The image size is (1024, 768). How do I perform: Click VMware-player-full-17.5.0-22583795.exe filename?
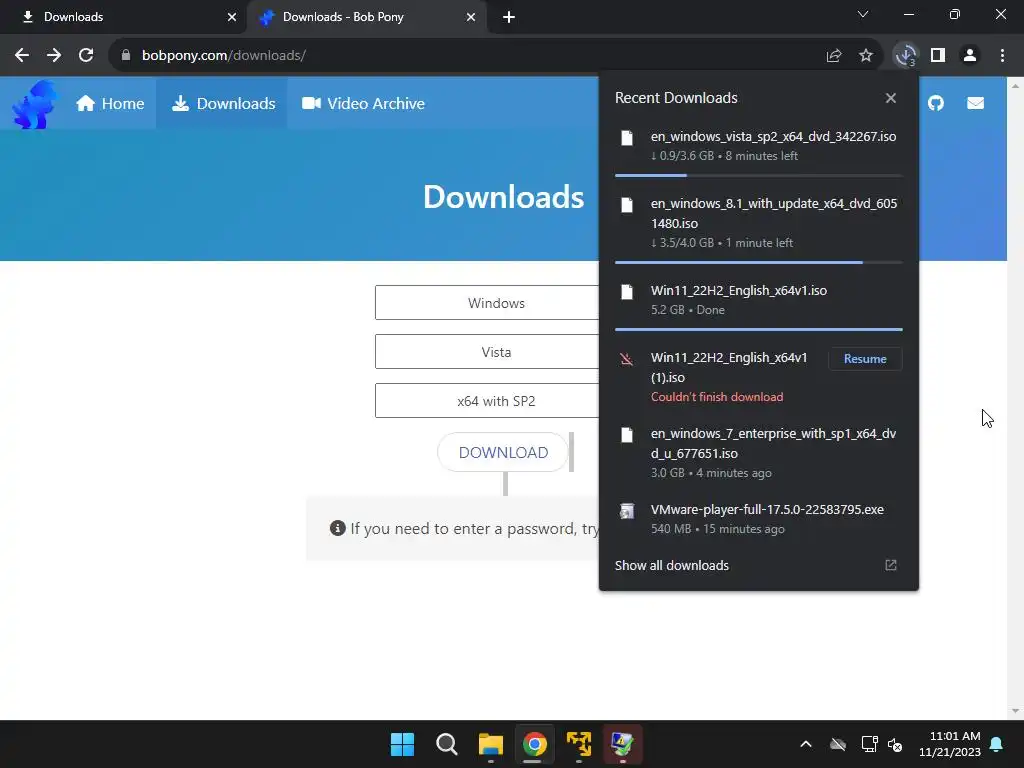[x=767, y=509]
